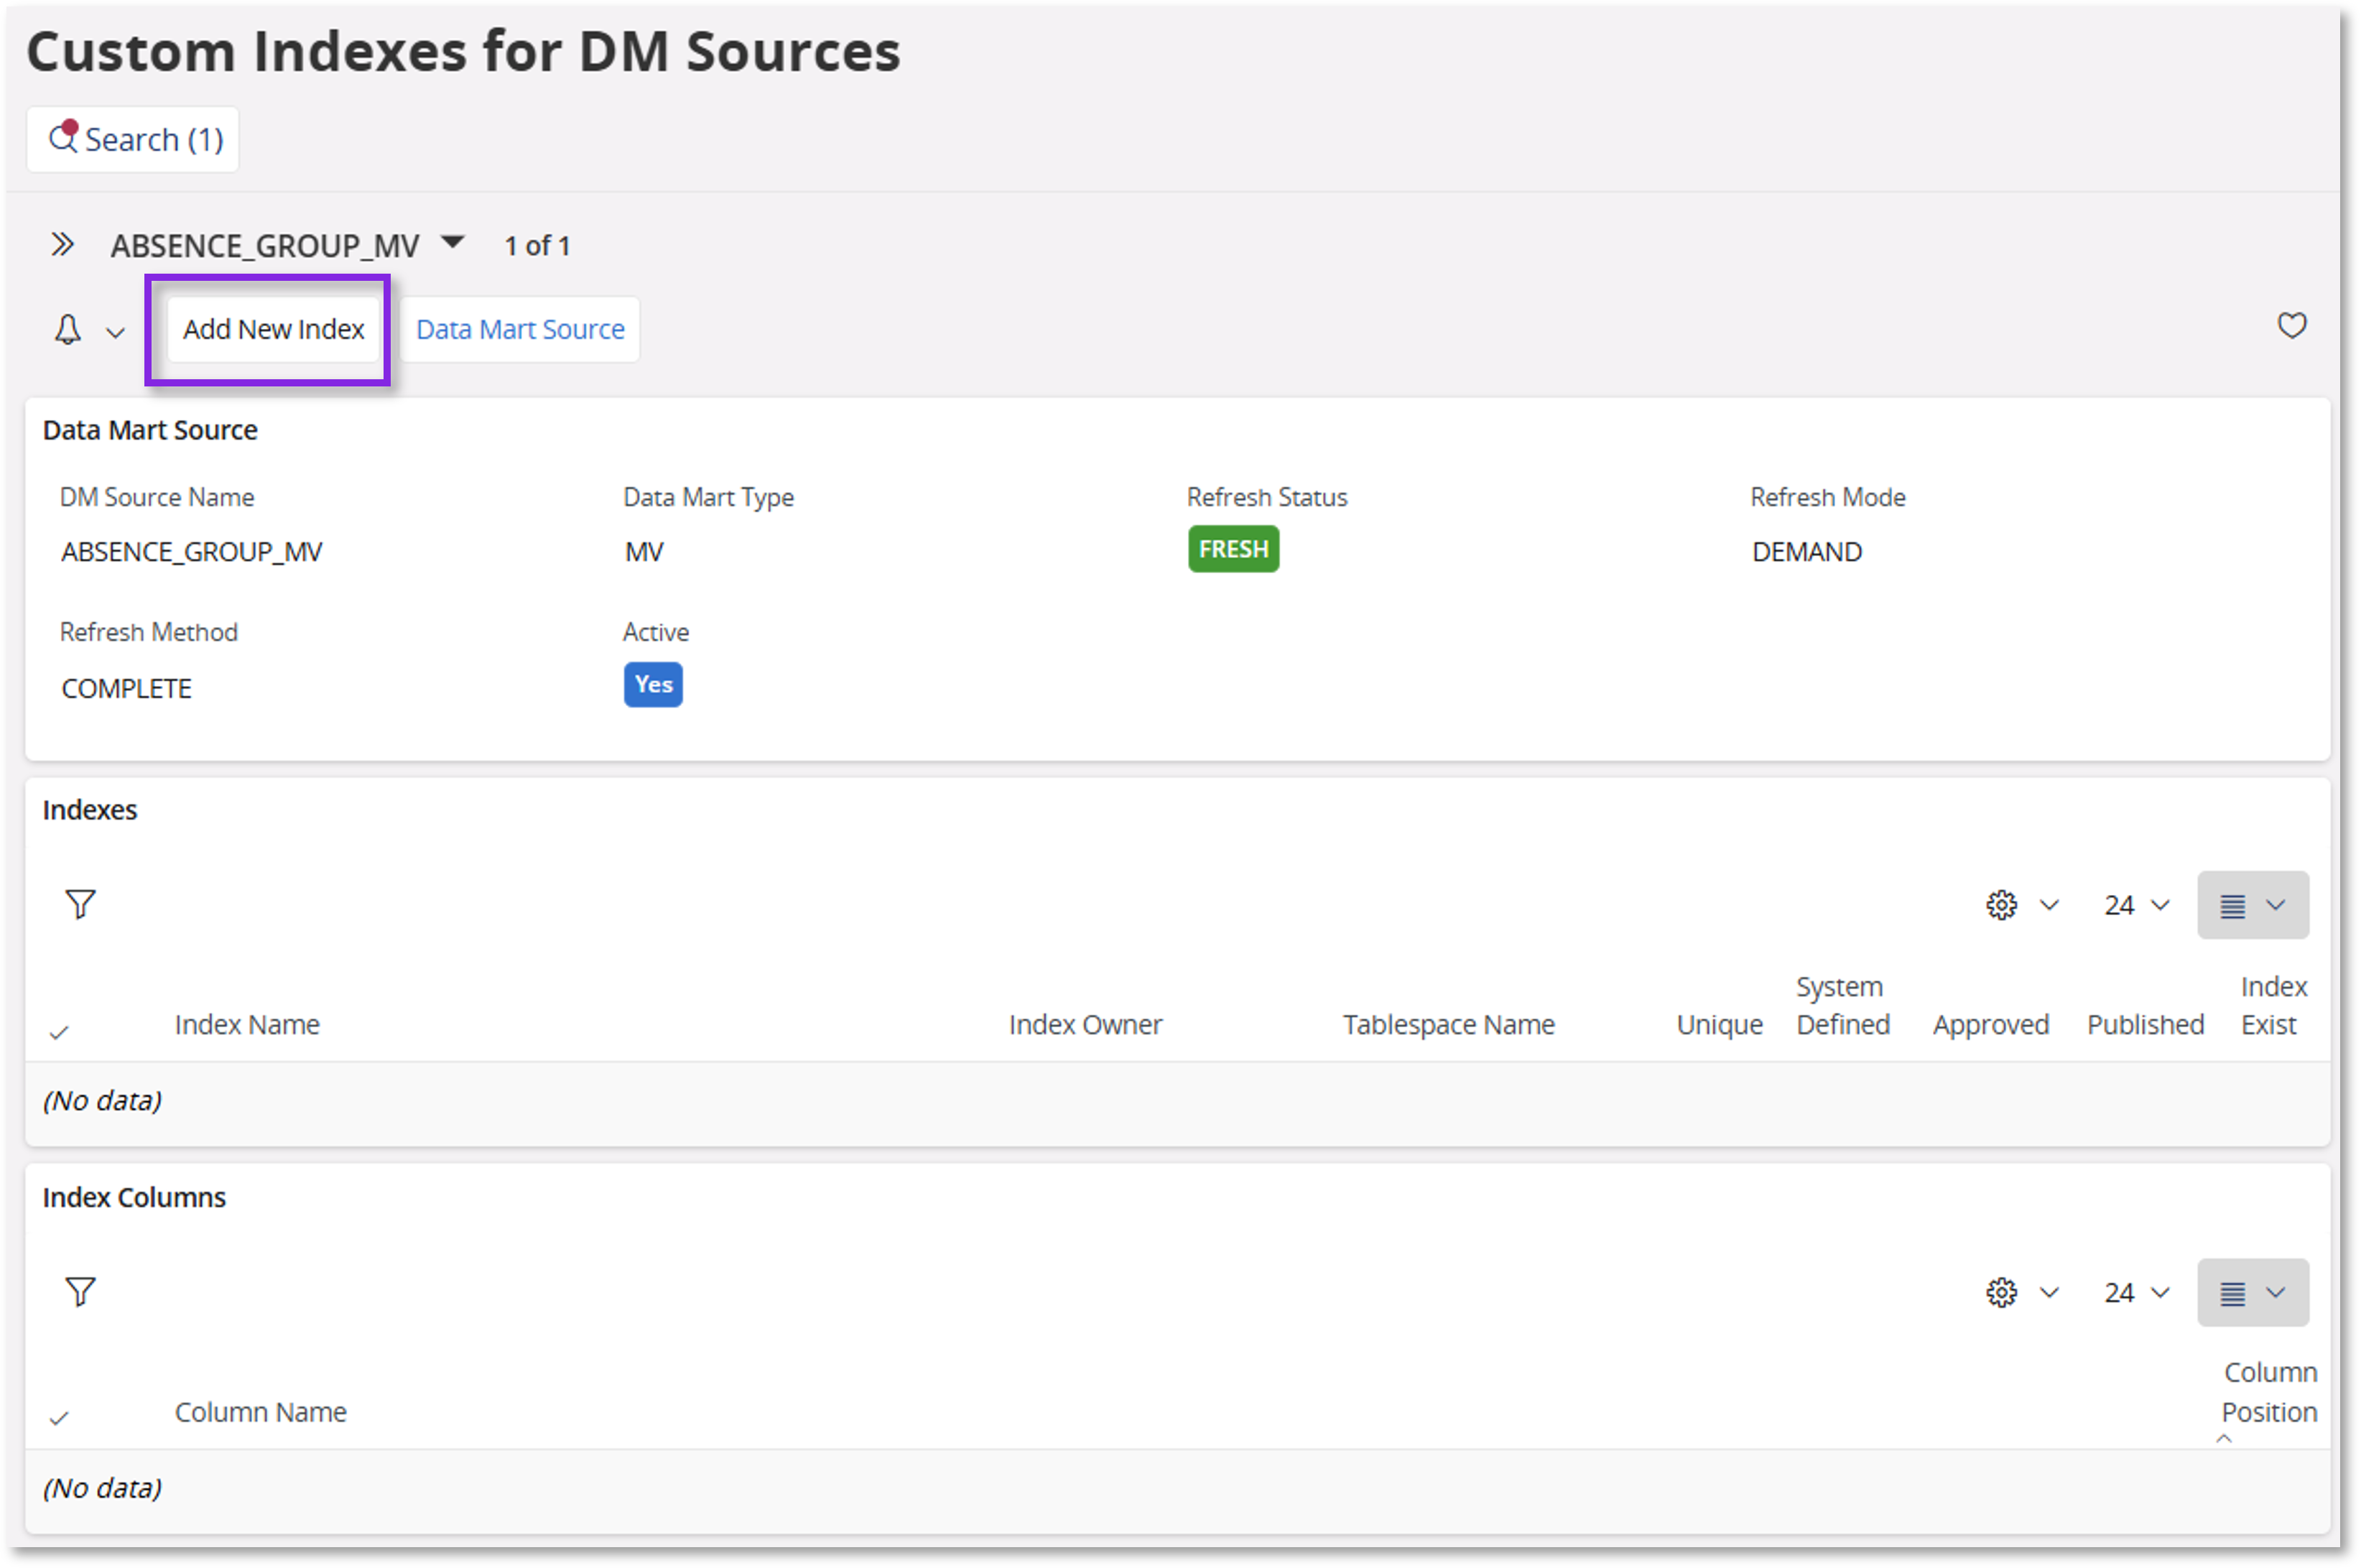Open the ABSENCE_GROUP_MV record selector dropdown

453,242
